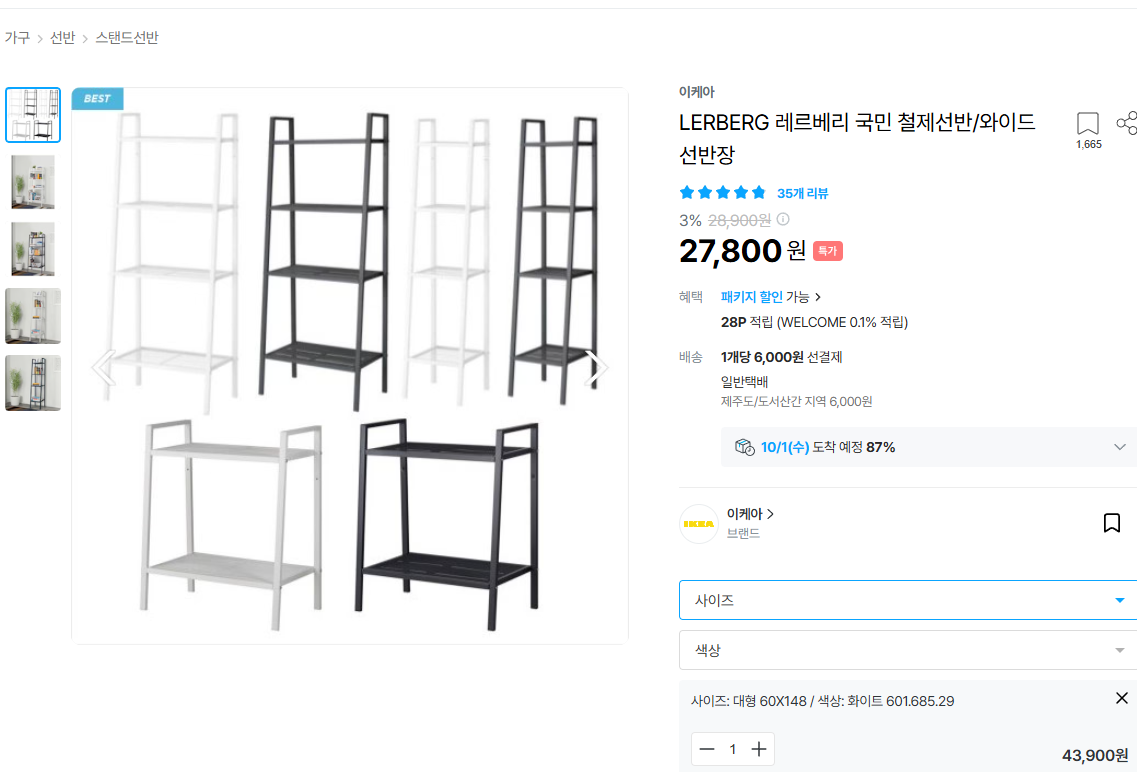Viewport: 1137px width, 772px height.
Task: Show next product image with right arrow
Action: pyautogui.click(x=596, y=368)
